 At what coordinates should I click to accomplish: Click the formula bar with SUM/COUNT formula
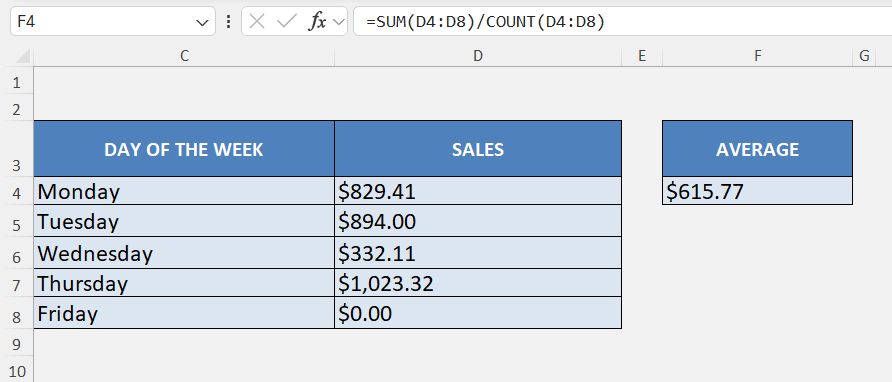[622, 22]
